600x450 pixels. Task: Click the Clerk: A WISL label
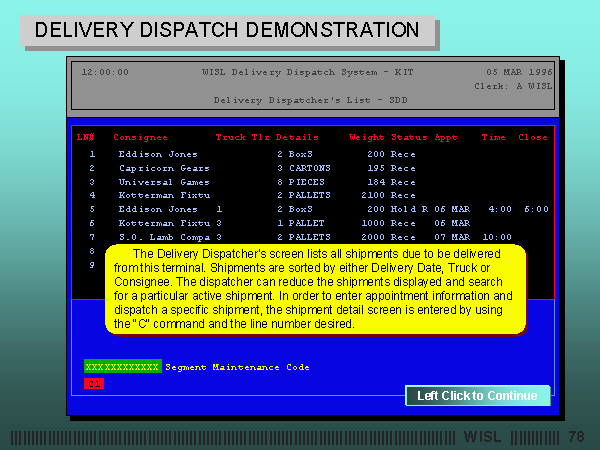pos(513,86)
